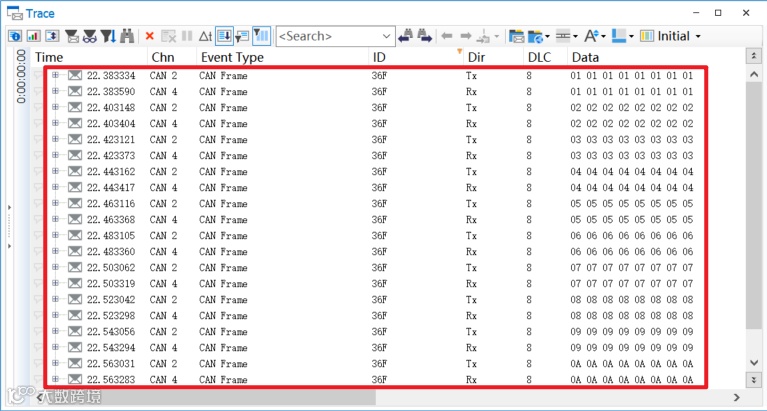Click the gray back arrow
This screenshot has height=411, width=767.
447,36
